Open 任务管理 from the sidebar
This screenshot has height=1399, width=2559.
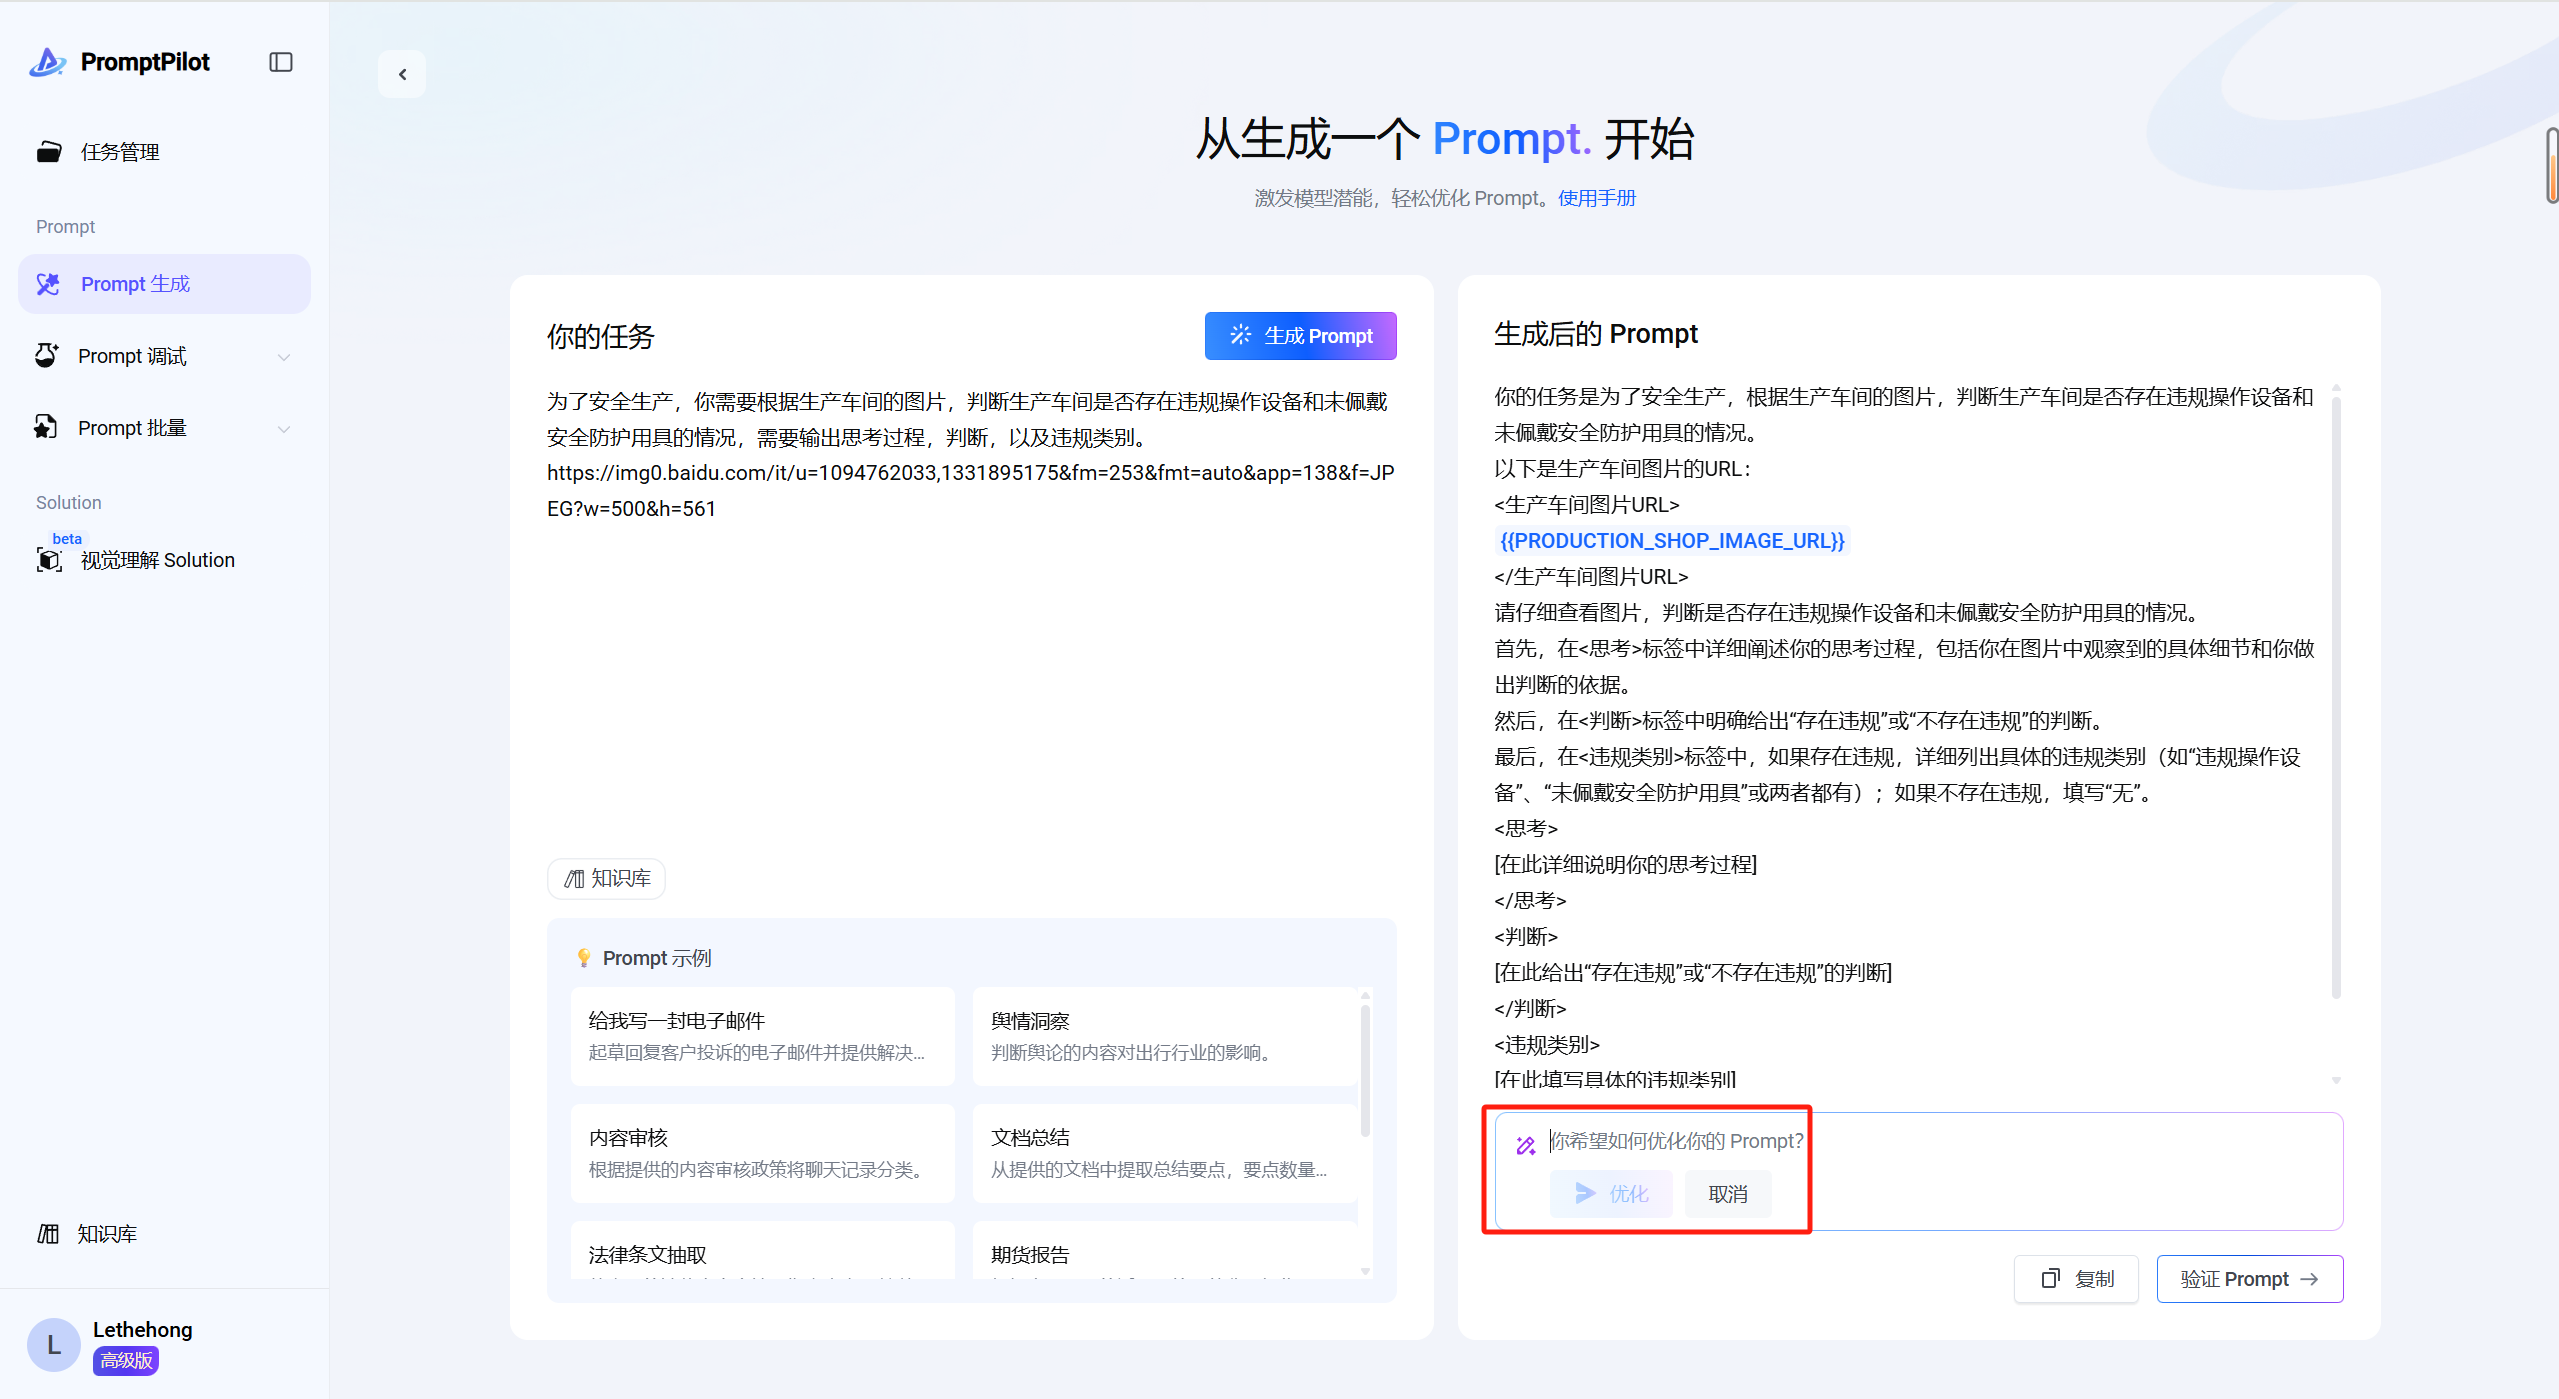120,152
